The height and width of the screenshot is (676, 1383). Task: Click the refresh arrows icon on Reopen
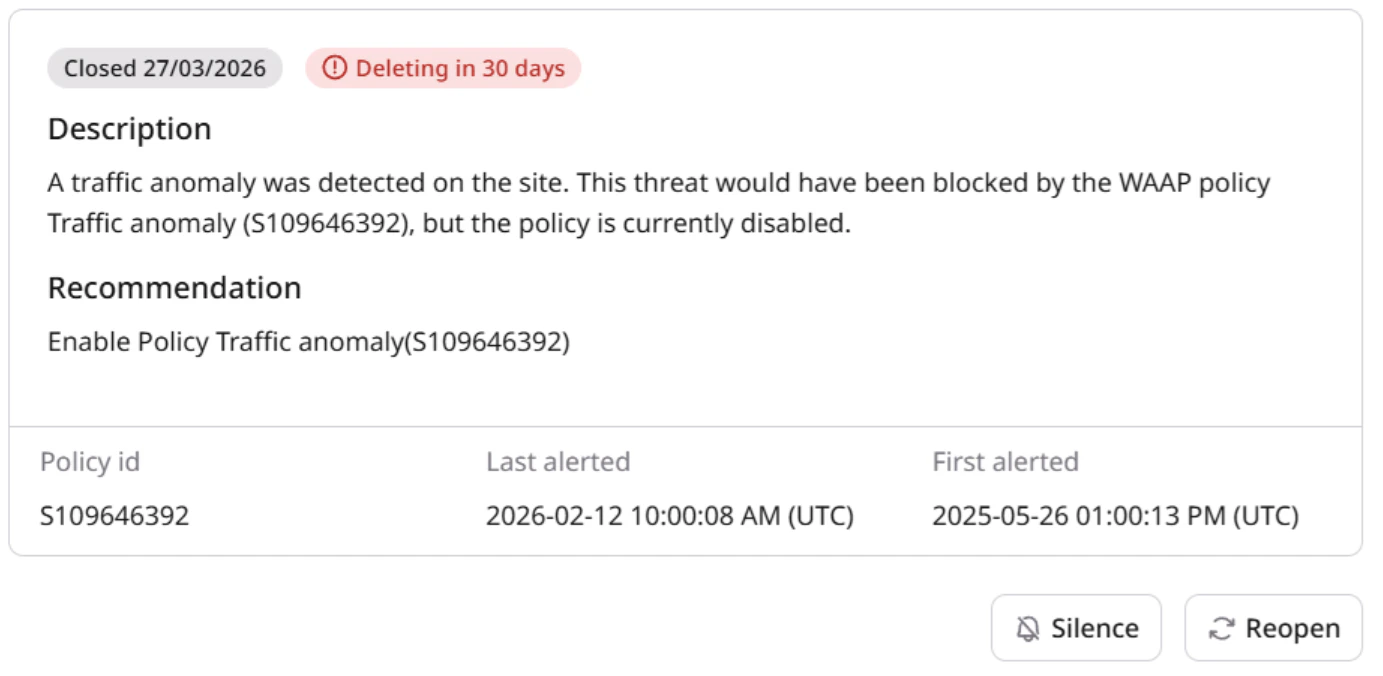click(x=1221, y=629)
